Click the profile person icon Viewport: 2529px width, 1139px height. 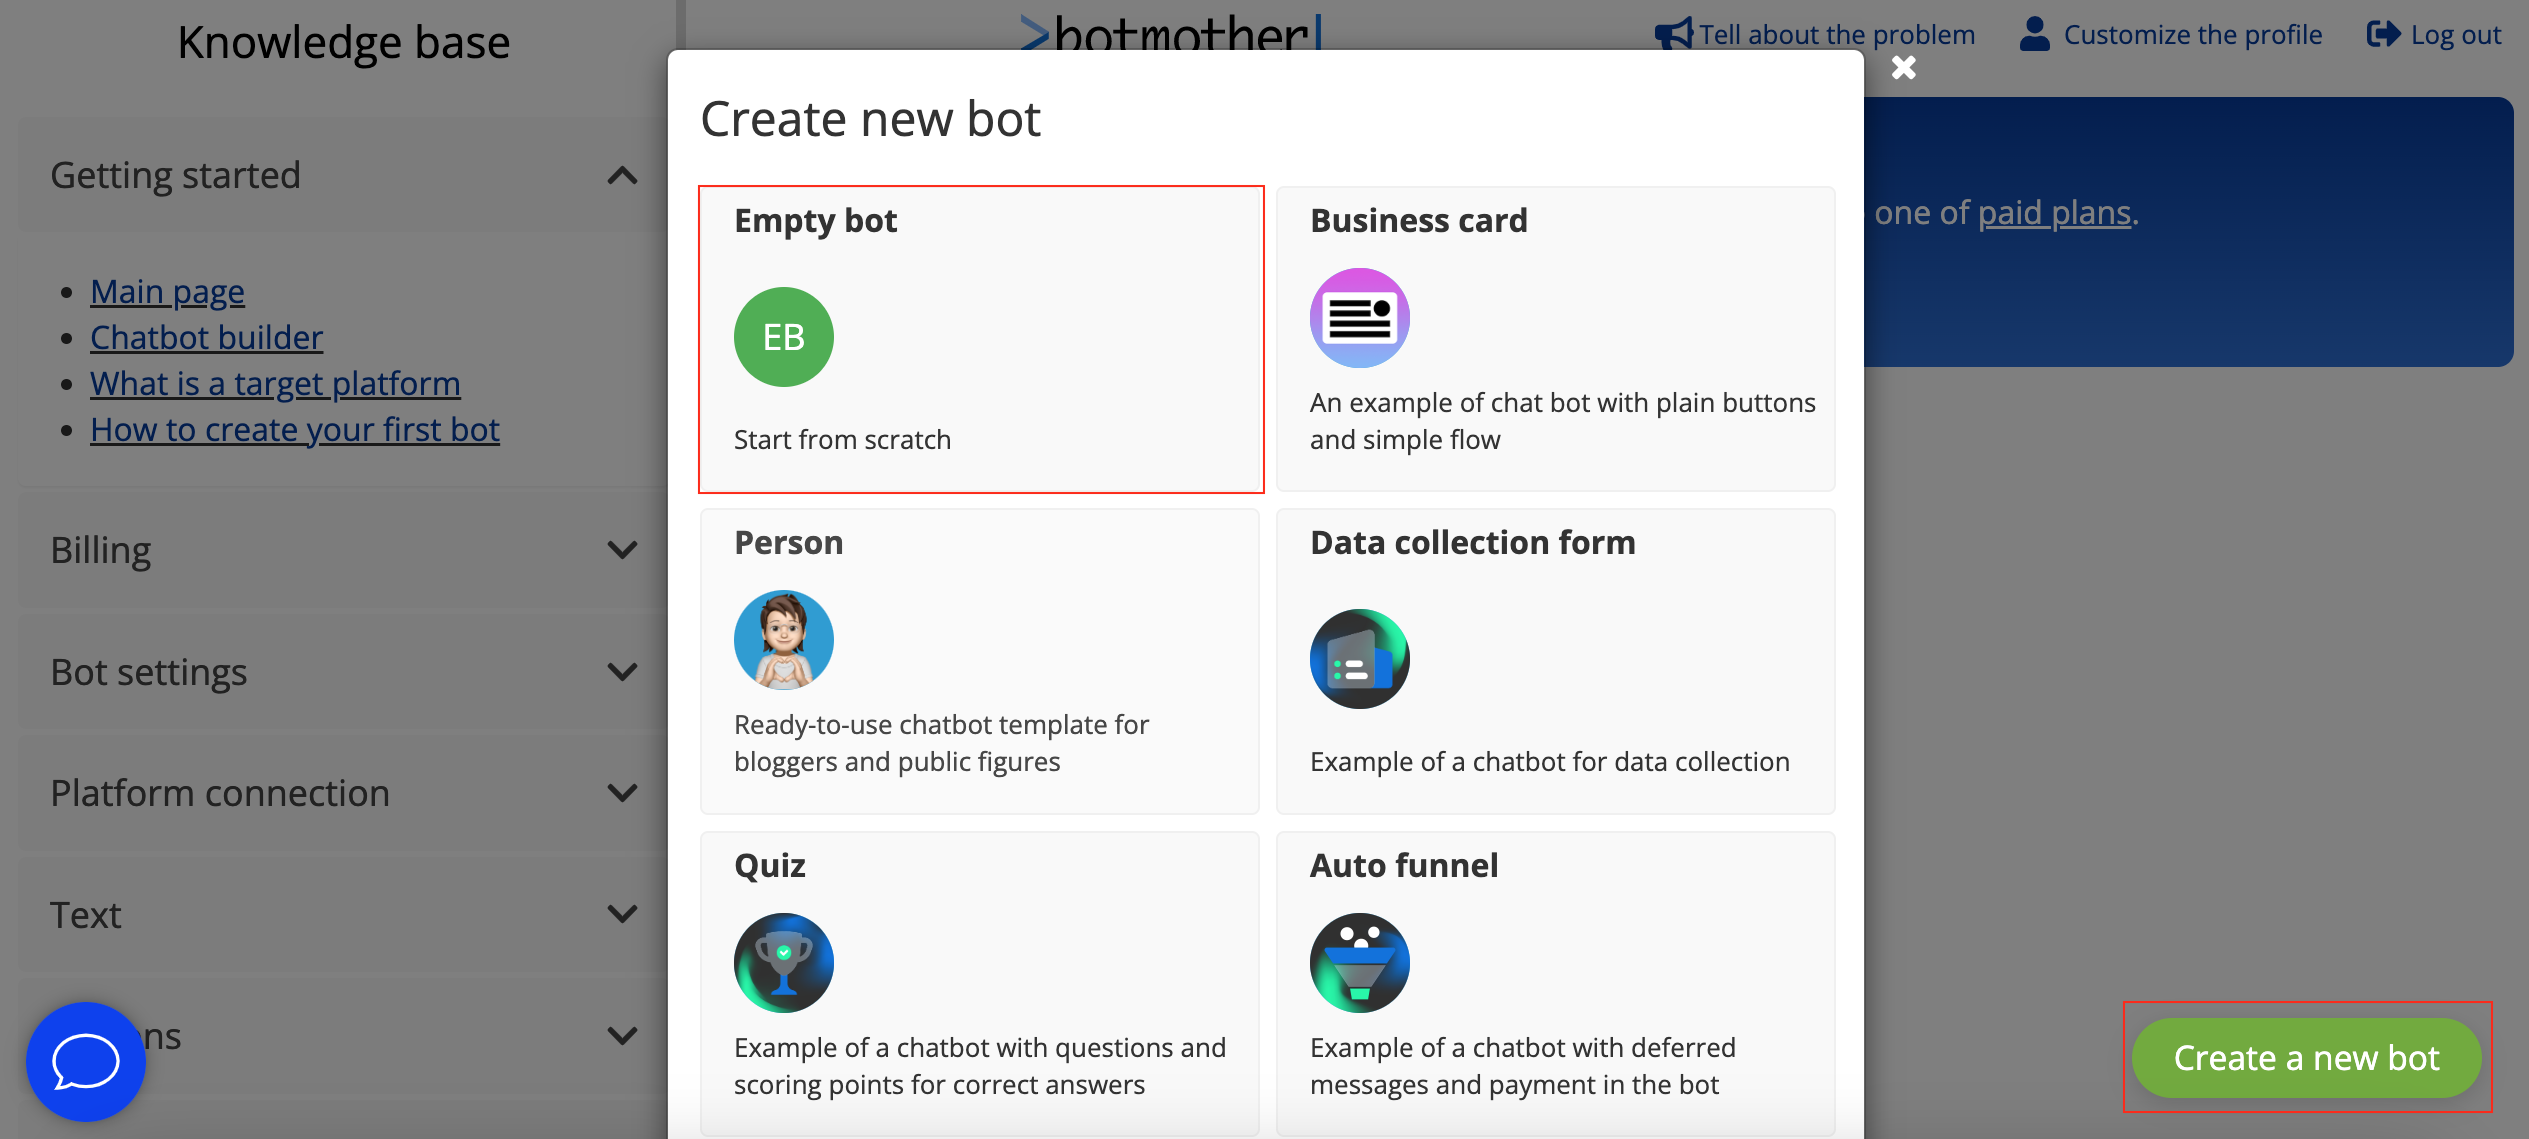tap(2035, 32)
